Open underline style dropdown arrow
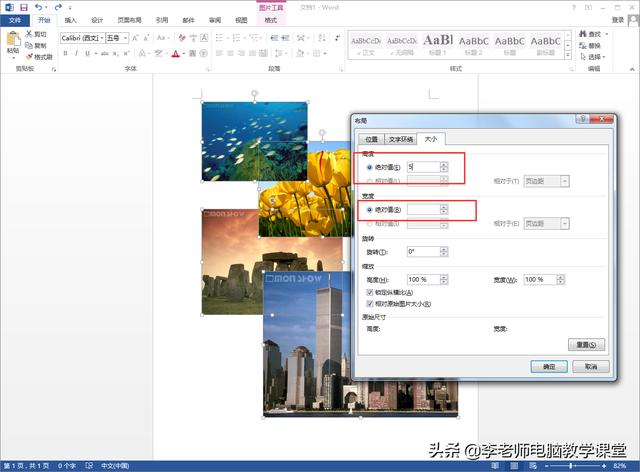640x472 pixels. point(96,53)
